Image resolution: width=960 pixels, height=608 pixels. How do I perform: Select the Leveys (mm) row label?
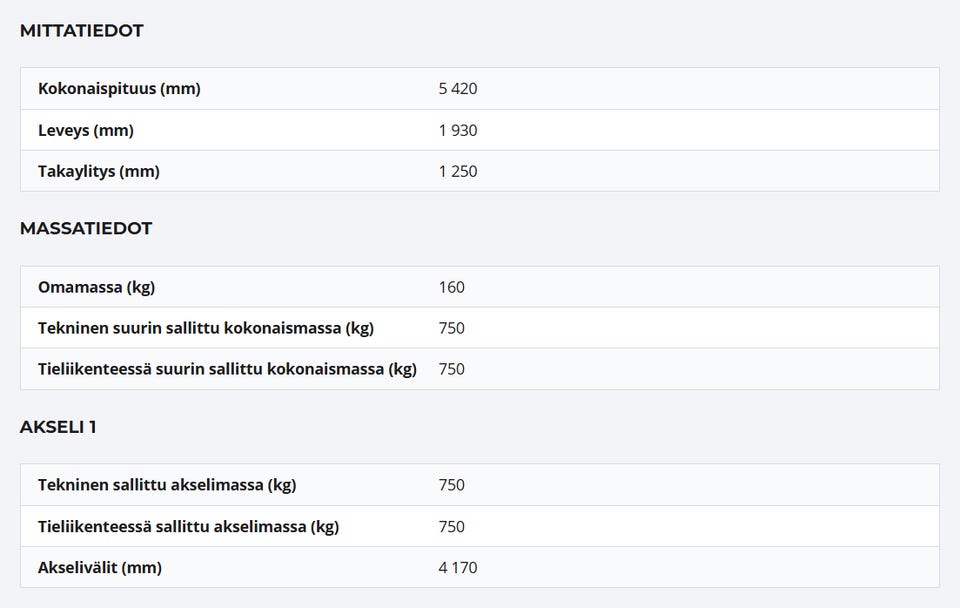coord(86,130)
